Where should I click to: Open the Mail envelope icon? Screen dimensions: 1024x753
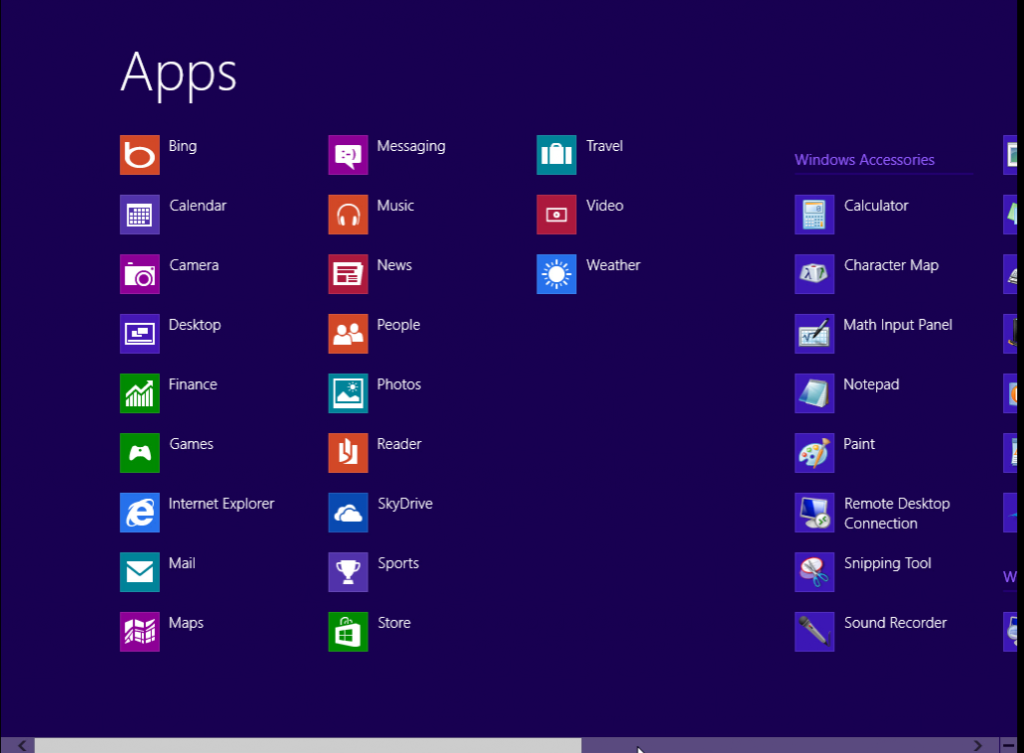140,572
